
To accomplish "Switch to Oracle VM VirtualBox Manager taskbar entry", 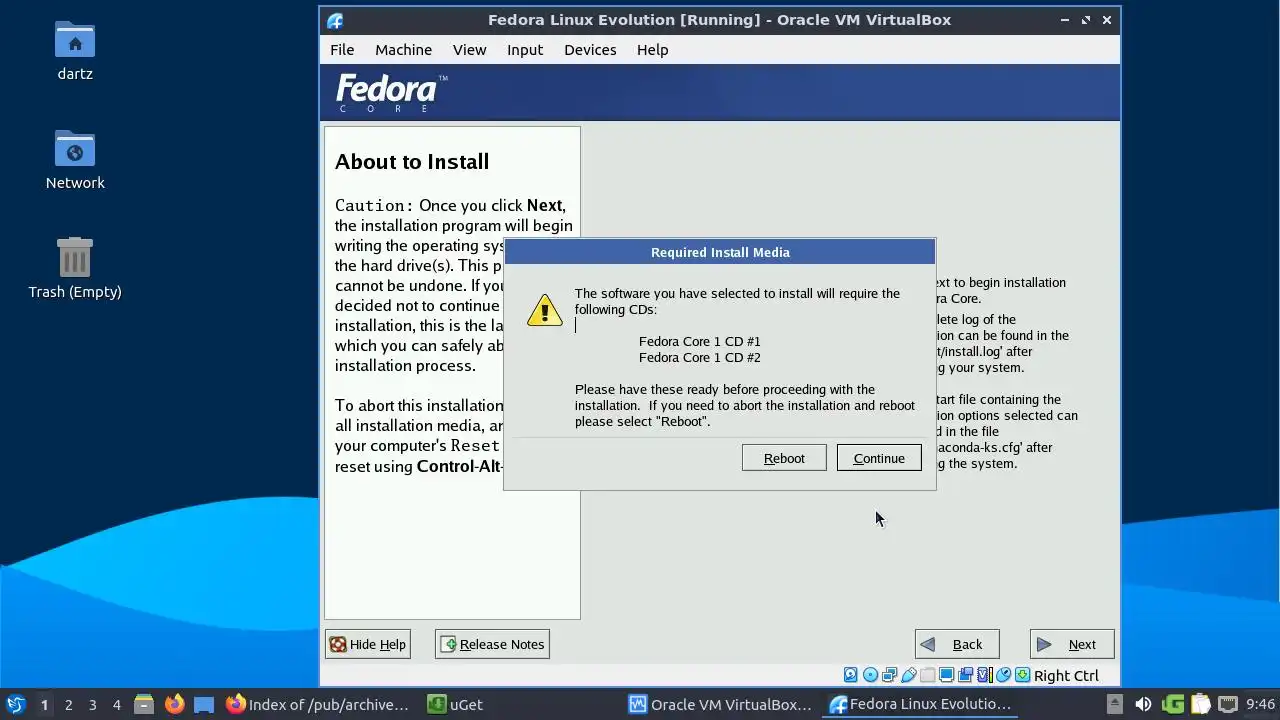I will point(721,704).
